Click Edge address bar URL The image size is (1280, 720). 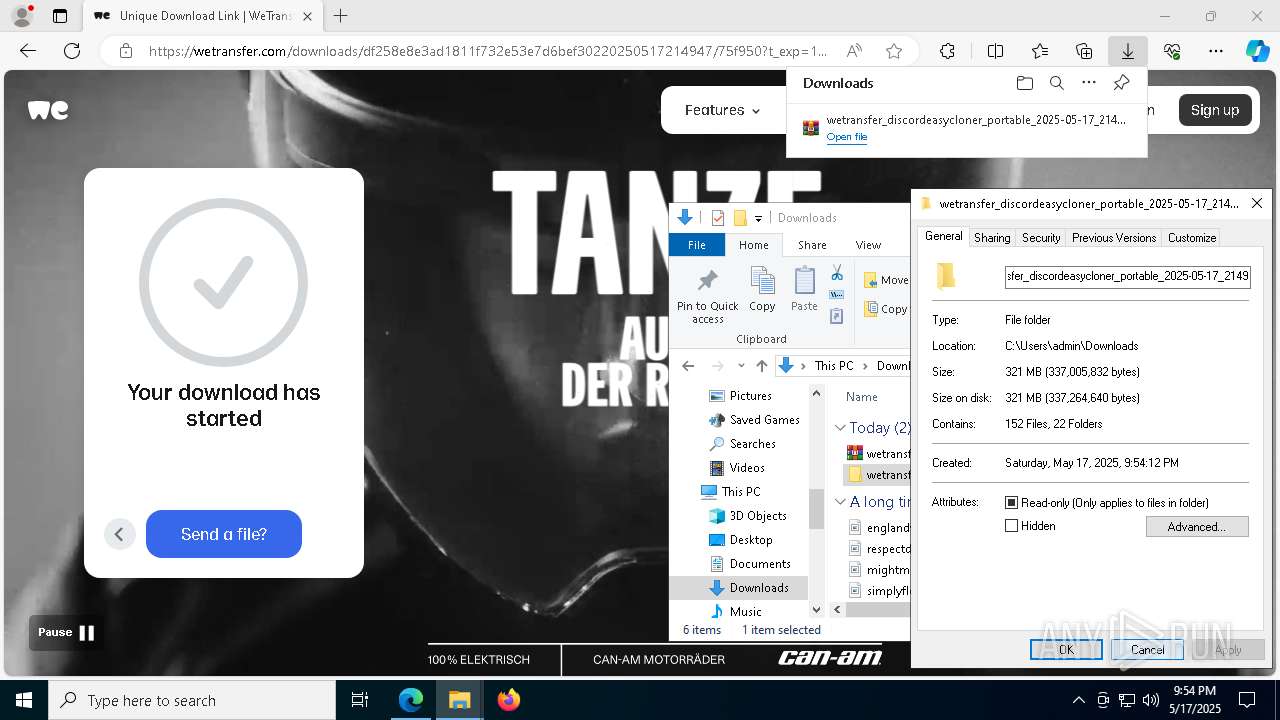point(488,51)
